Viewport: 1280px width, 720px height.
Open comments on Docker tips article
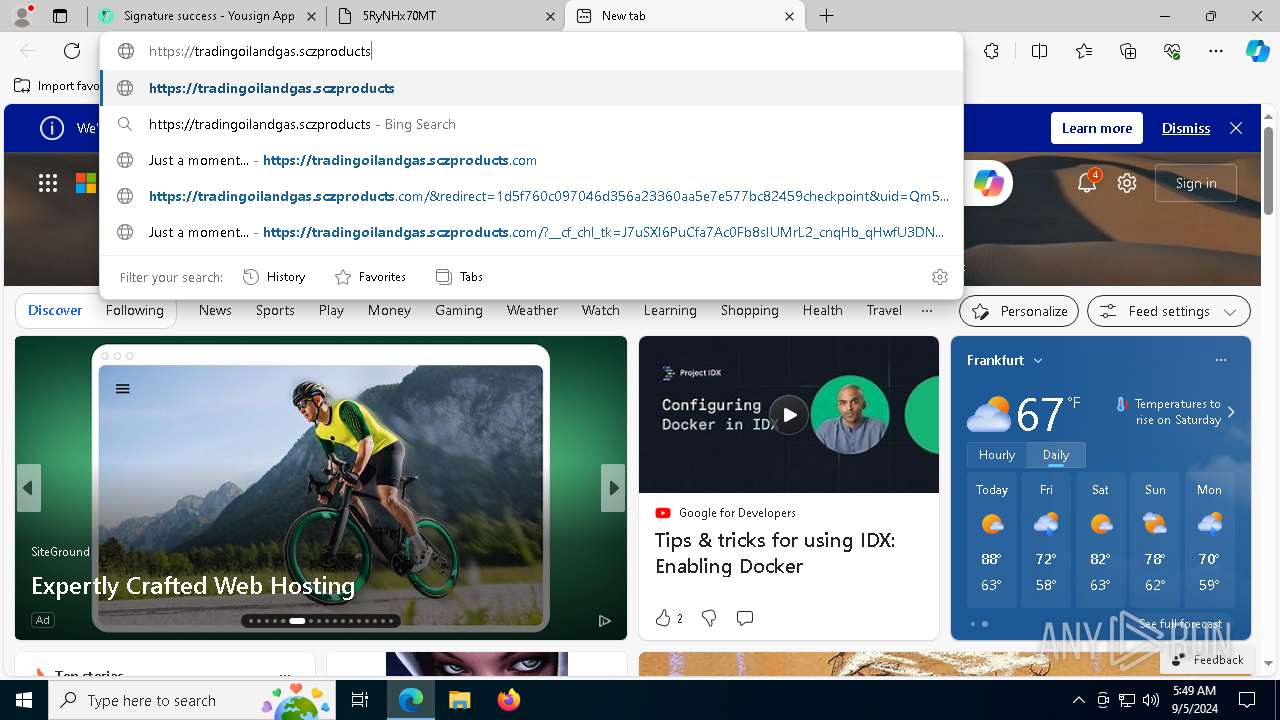pyautogui.click(x=744, y=618)
